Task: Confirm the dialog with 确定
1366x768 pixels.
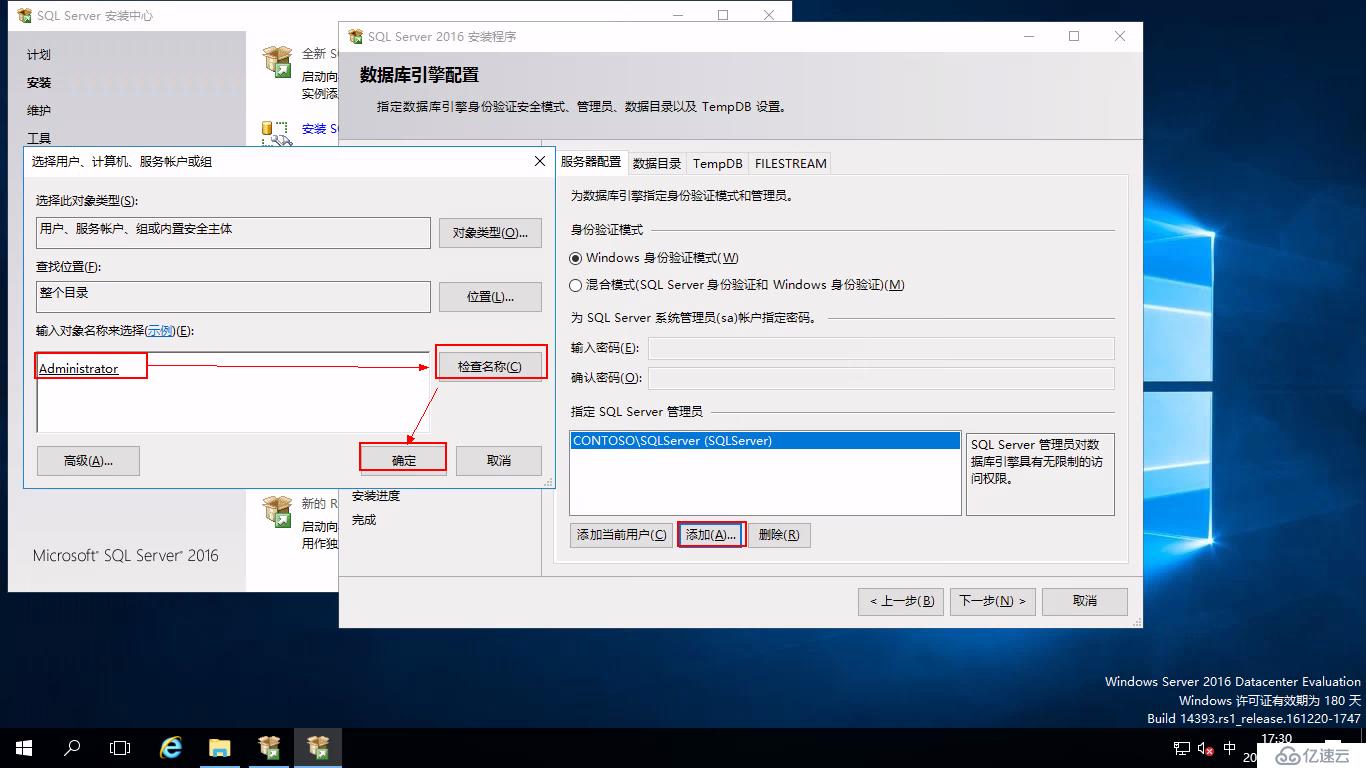Action: (x=403, y=461)
